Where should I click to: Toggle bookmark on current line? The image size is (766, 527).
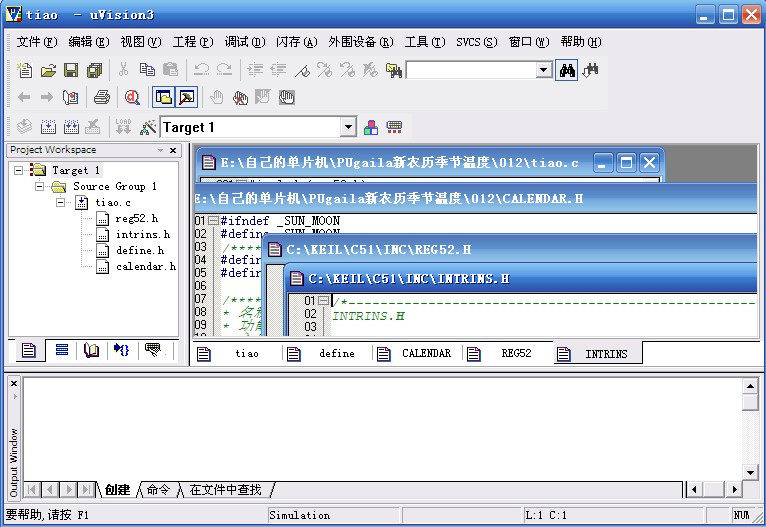click(302, 70)
